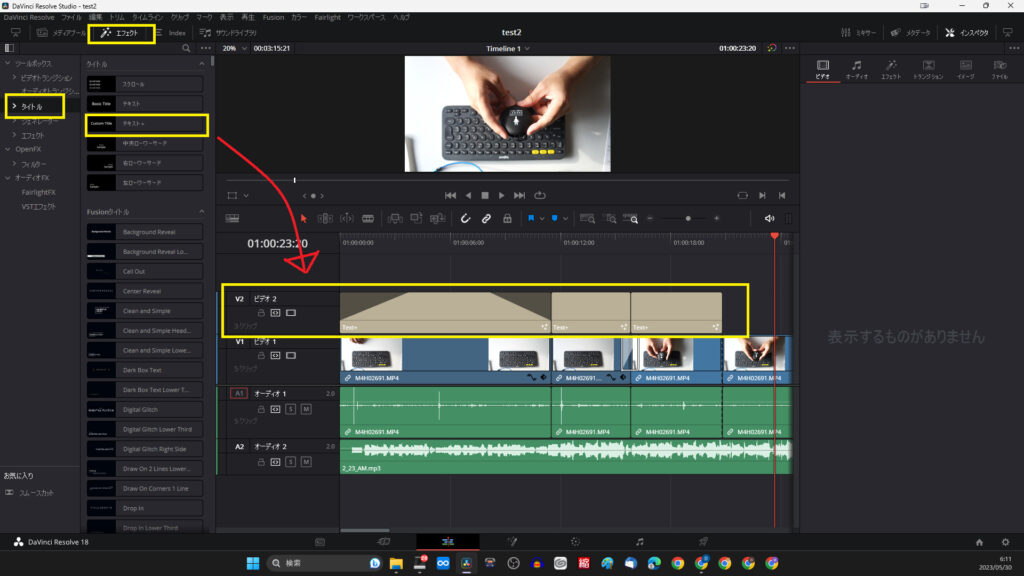Collapse the Fusionタイトル list section
Viewport: 1024px width, 576px height.
coord(202,212)
